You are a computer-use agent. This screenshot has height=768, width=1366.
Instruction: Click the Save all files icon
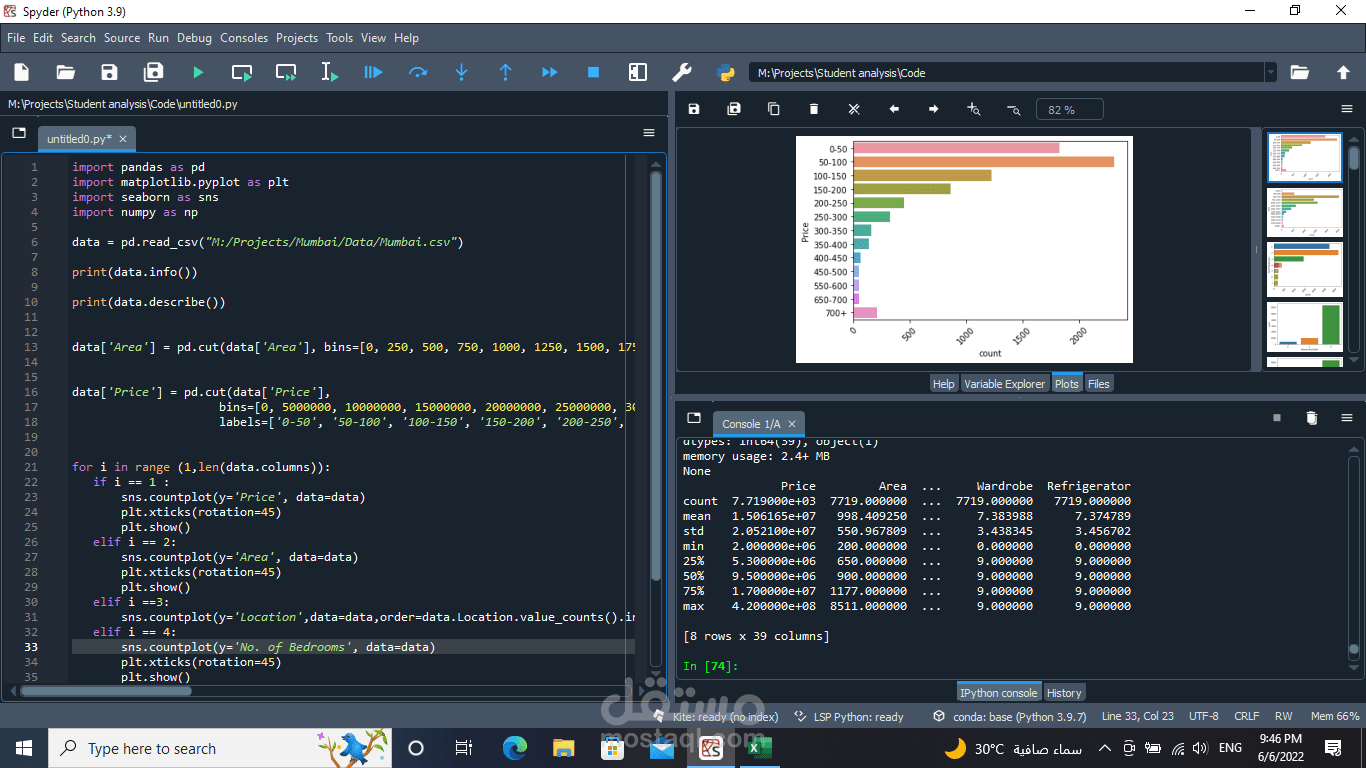[x=154, y=72]
